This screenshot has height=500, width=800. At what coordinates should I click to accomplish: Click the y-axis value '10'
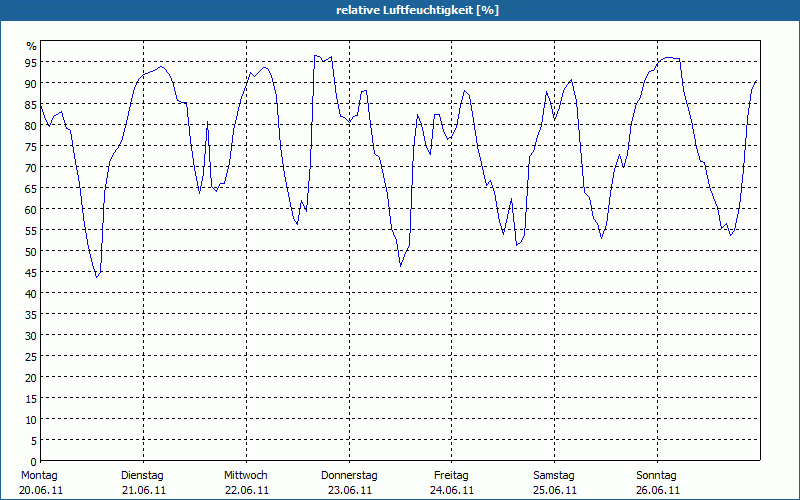[x=31, y=420]
